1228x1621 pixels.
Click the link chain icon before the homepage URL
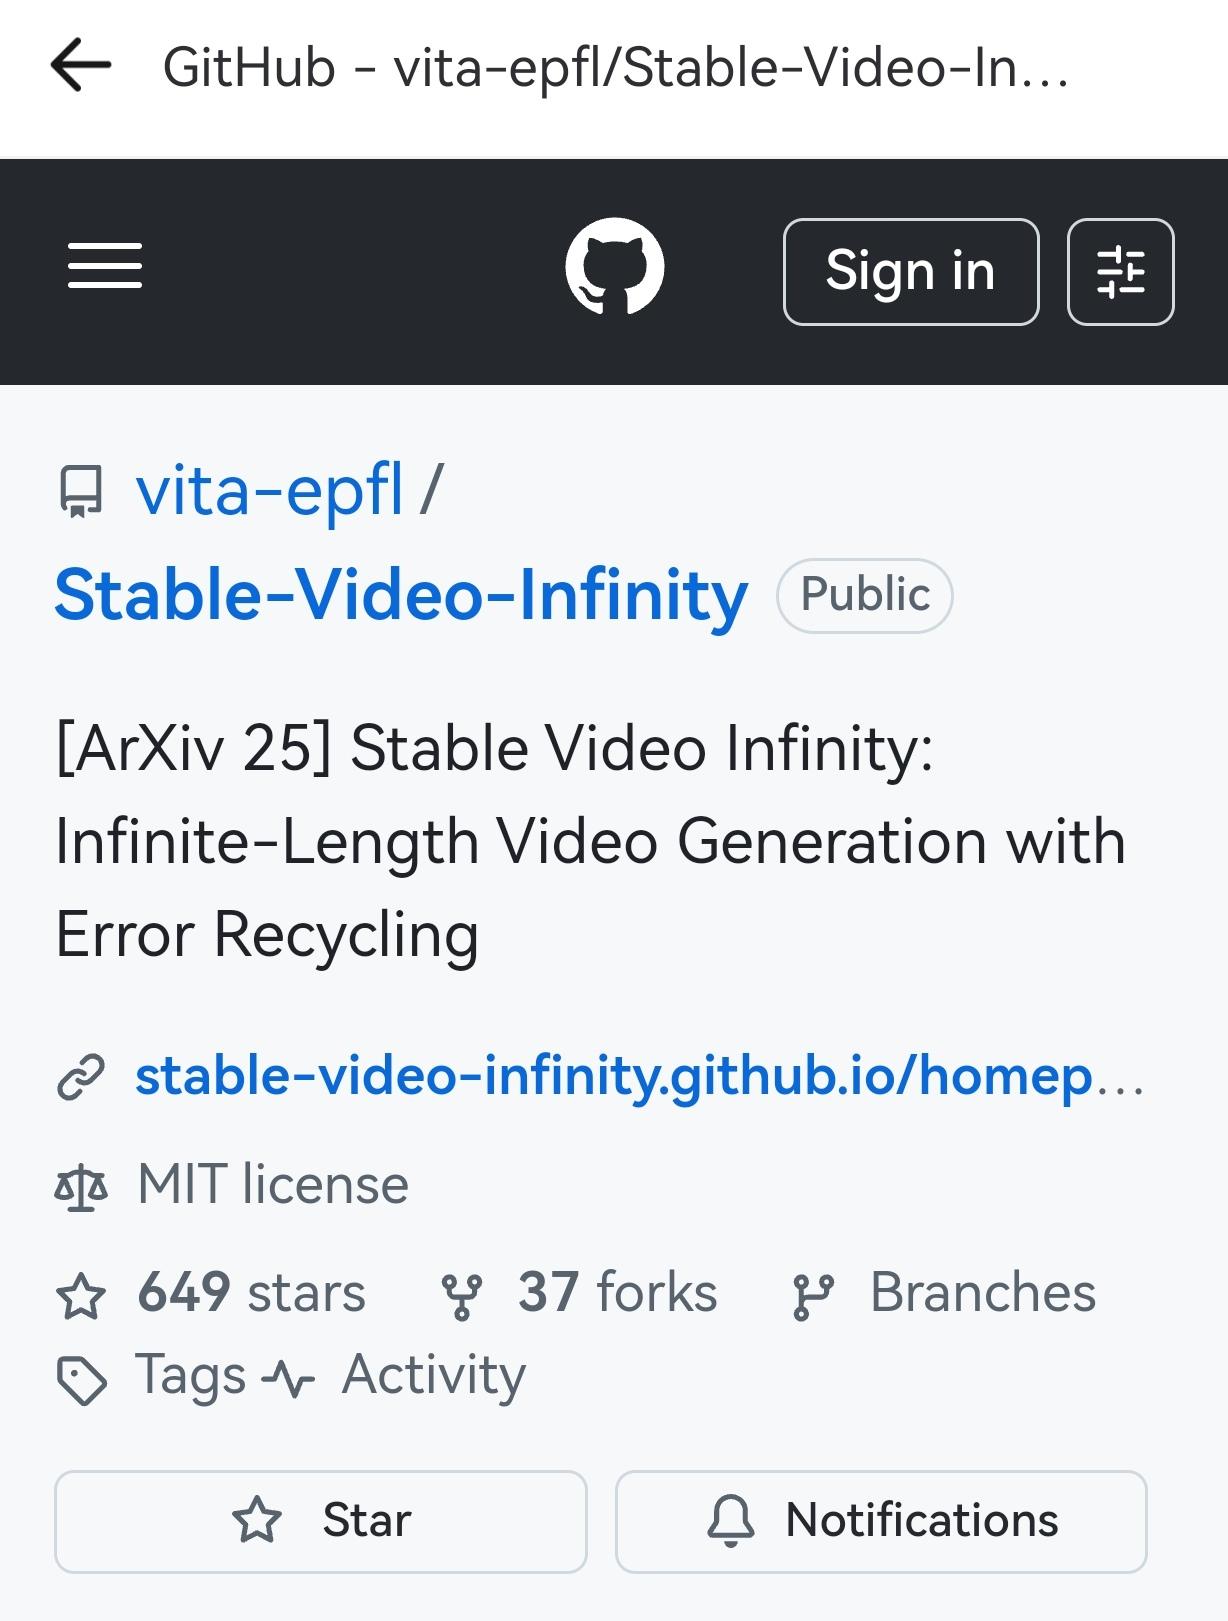(82, 1078)
